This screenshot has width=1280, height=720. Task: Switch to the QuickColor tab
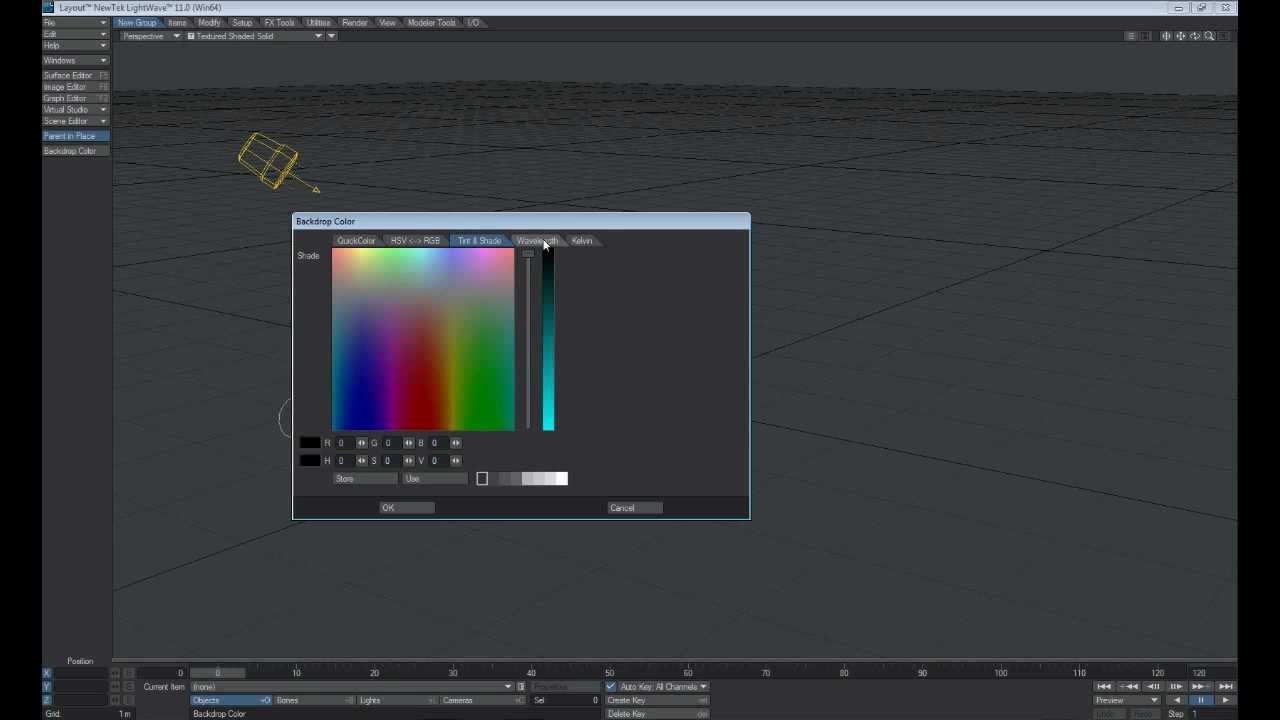click(x=356, y=241)
